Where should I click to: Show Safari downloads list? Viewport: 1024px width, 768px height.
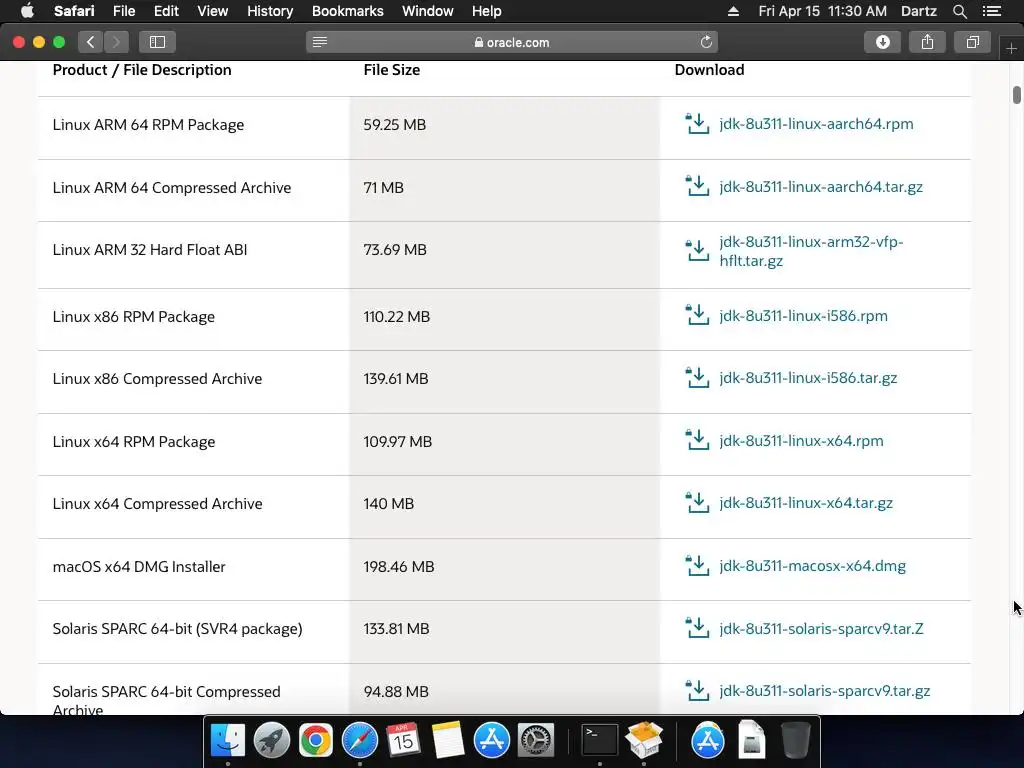click(883, 42)
